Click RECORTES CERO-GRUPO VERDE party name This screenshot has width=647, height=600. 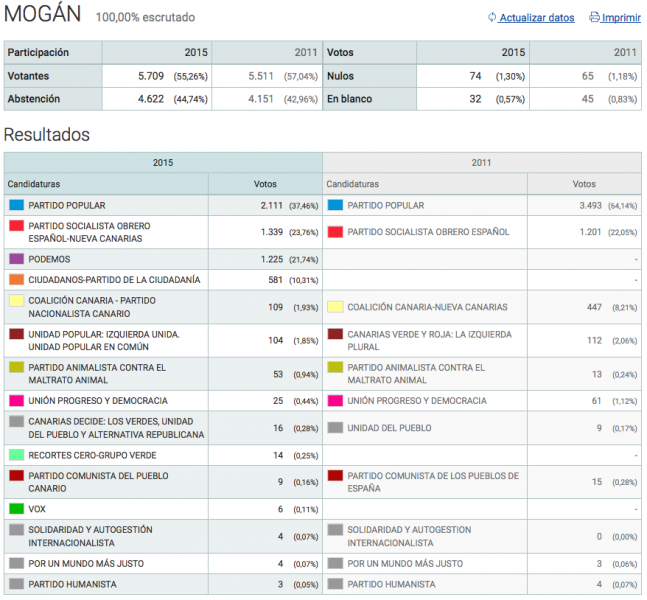coord(92,455)
